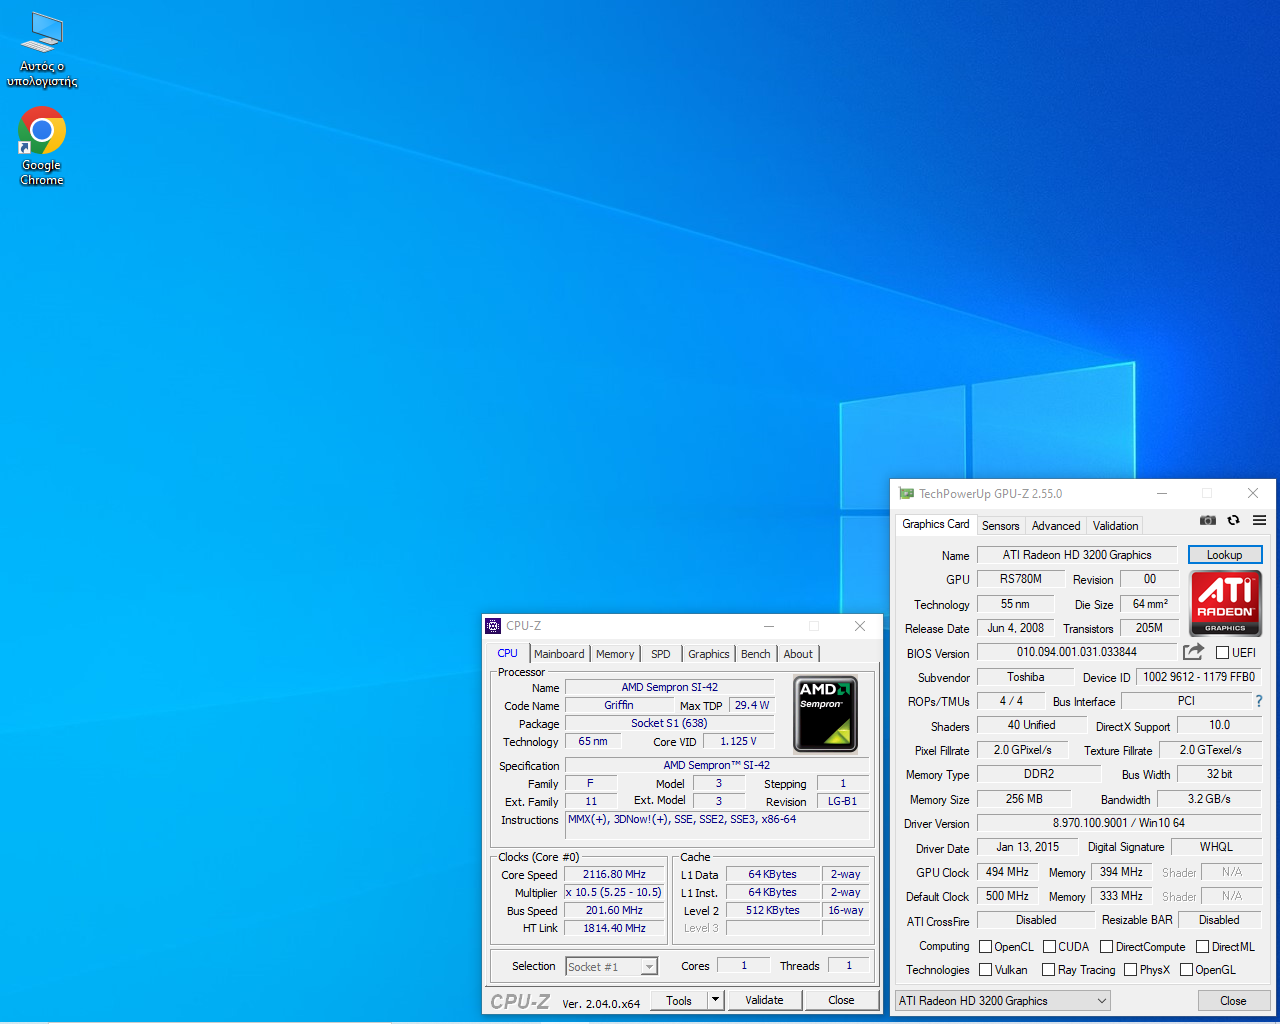Screen dimensions: 1280x1024
Task: Click the Bus Speed value 201.60 MHz
Action: tap(614, 910)
